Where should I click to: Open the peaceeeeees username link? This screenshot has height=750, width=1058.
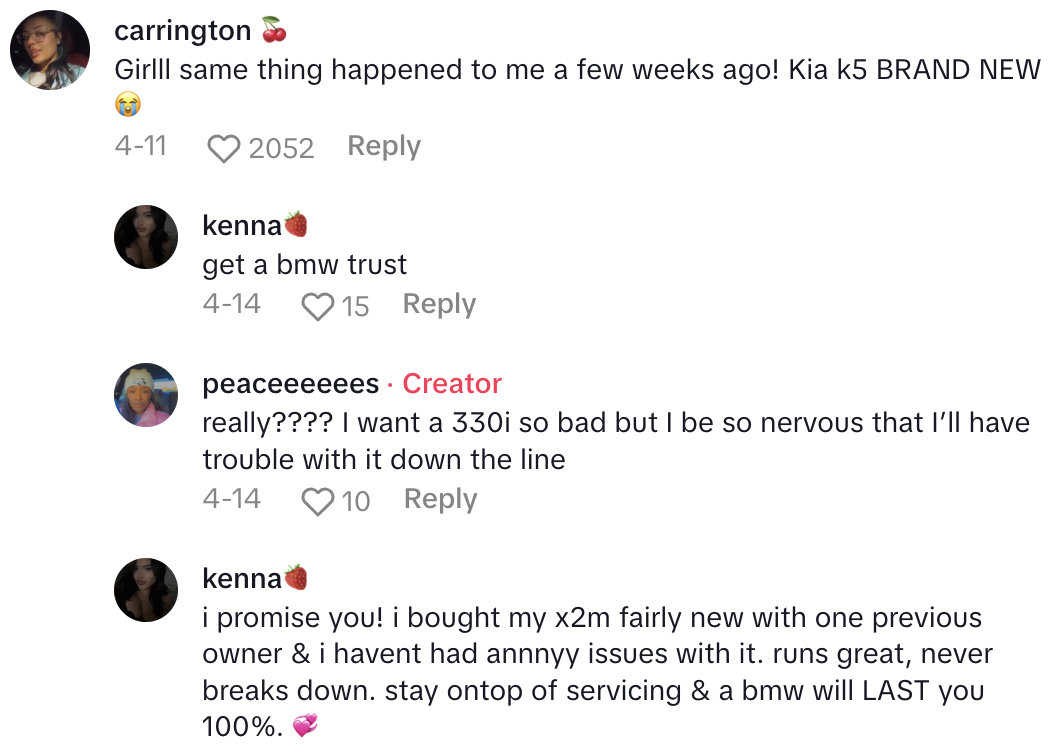point(291,384)
